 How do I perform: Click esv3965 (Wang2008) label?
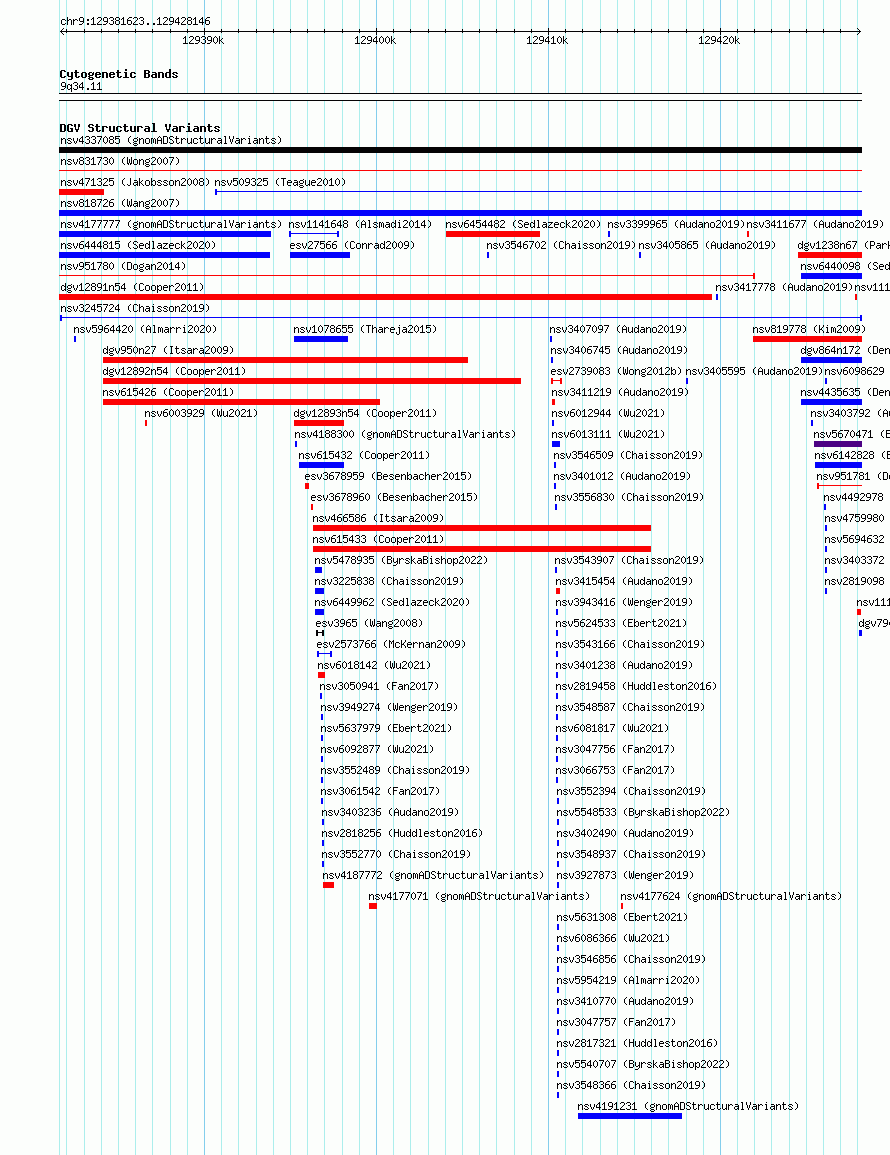click(369, 623)
